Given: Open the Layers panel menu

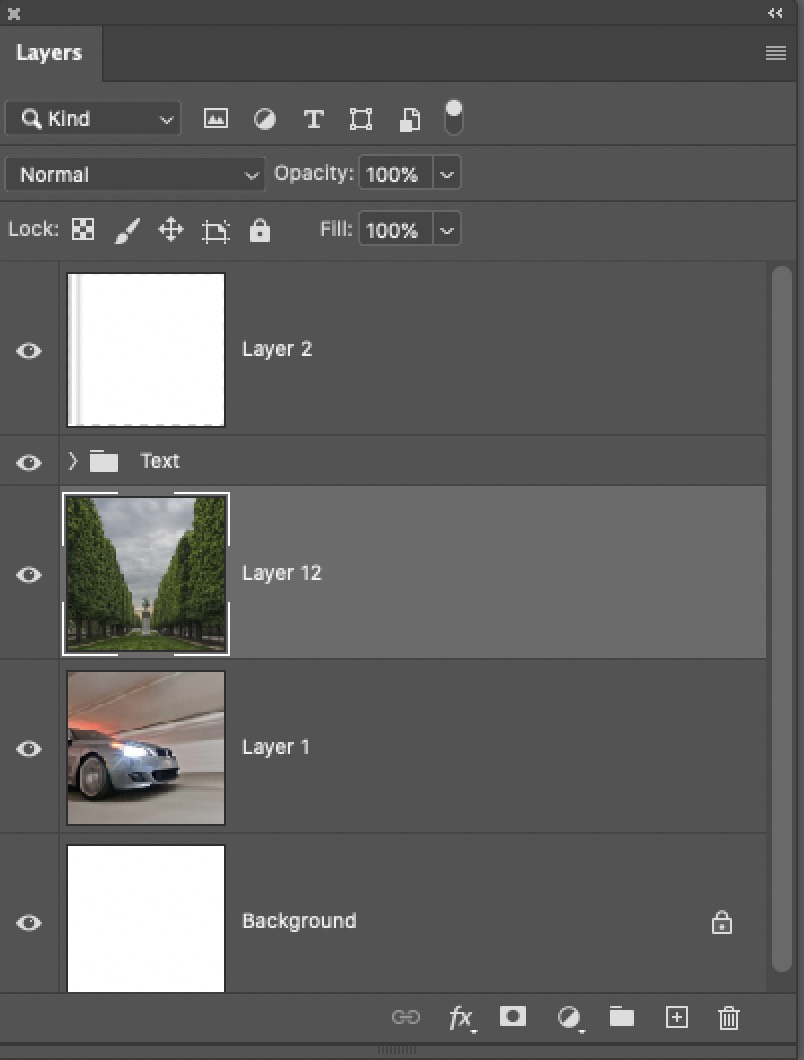Looking at the screenshot, I should pos(775,53).
